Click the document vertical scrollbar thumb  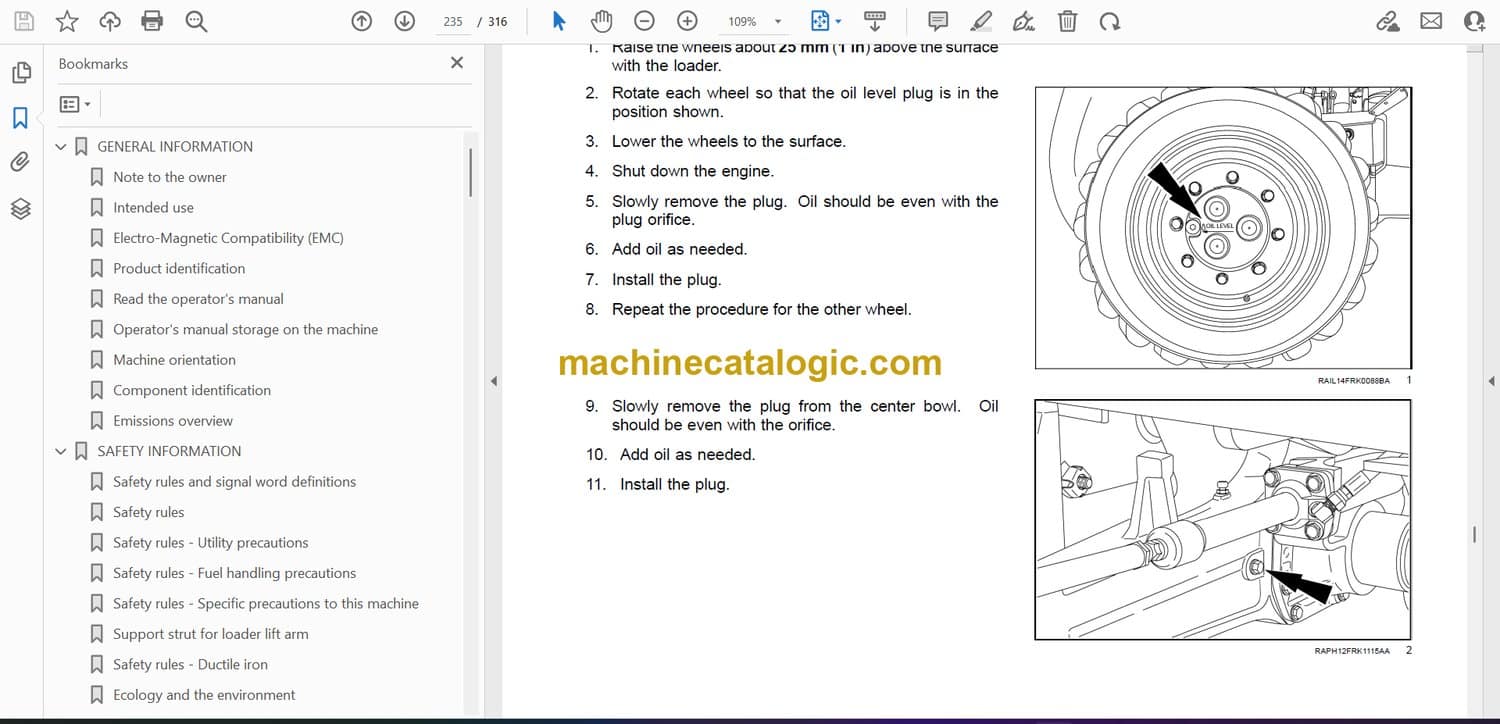tap(1474, 534)
